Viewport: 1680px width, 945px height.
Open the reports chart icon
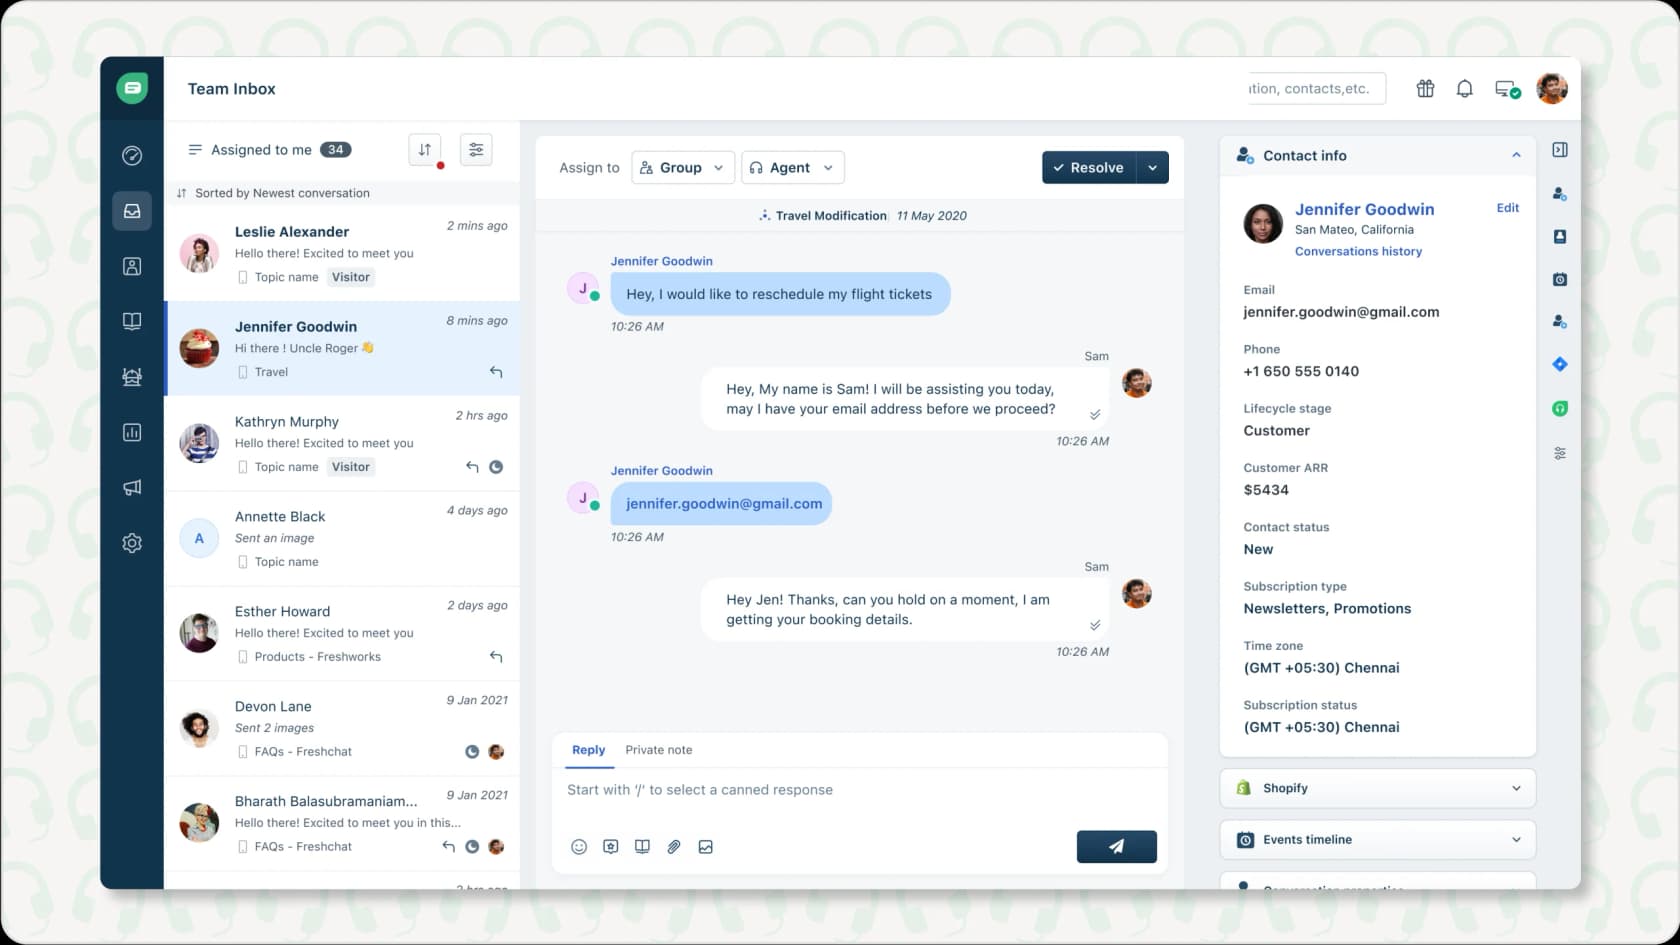click(132, 432)
